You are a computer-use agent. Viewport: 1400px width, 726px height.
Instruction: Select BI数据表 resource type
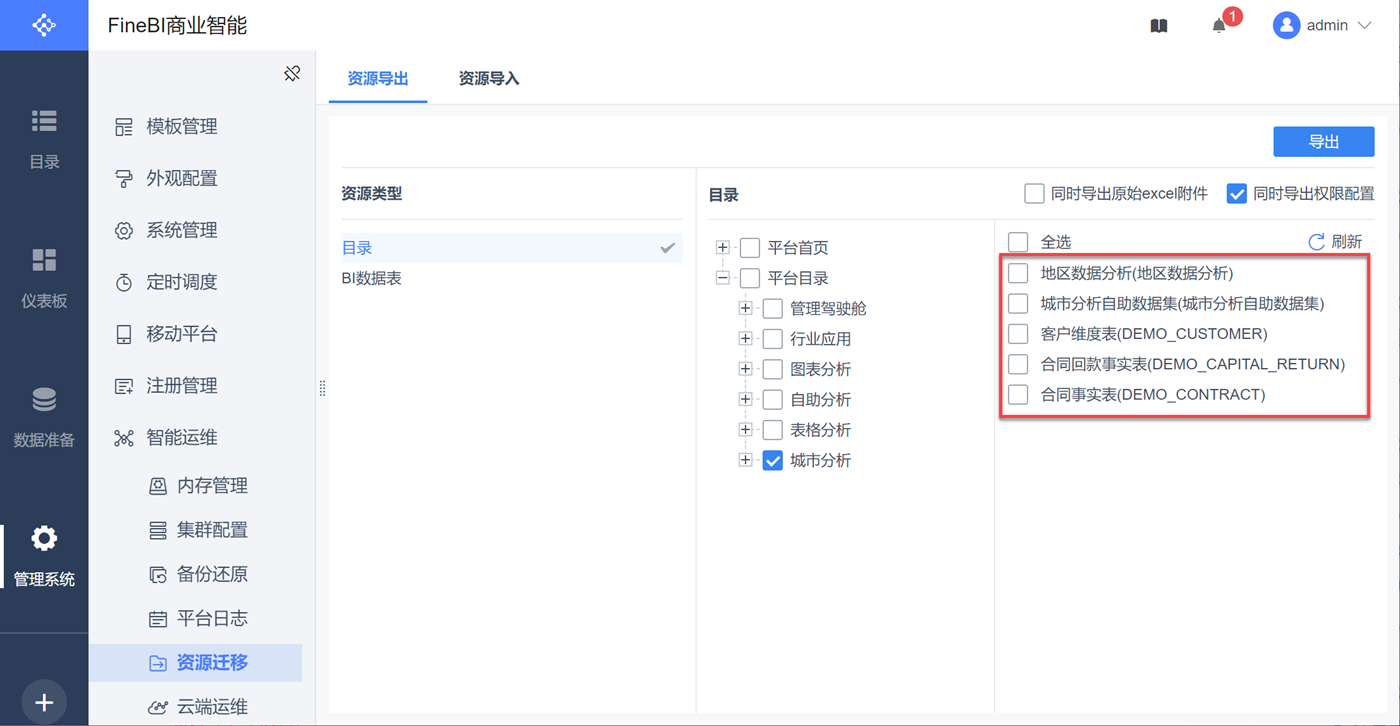pyautogui.click(x=372, y=278)
